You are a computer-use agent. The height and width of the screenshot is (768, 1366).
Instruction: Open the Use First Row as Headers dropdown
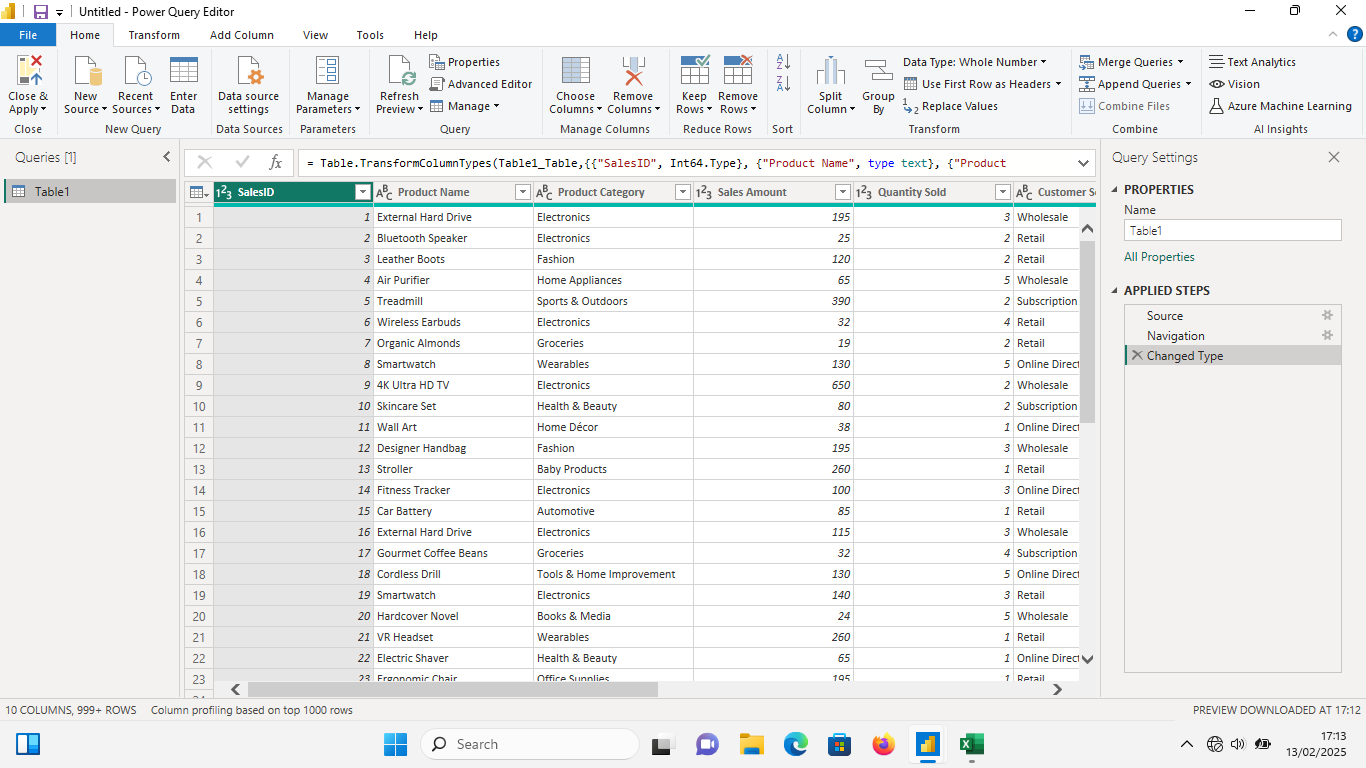tap(982, 84)
